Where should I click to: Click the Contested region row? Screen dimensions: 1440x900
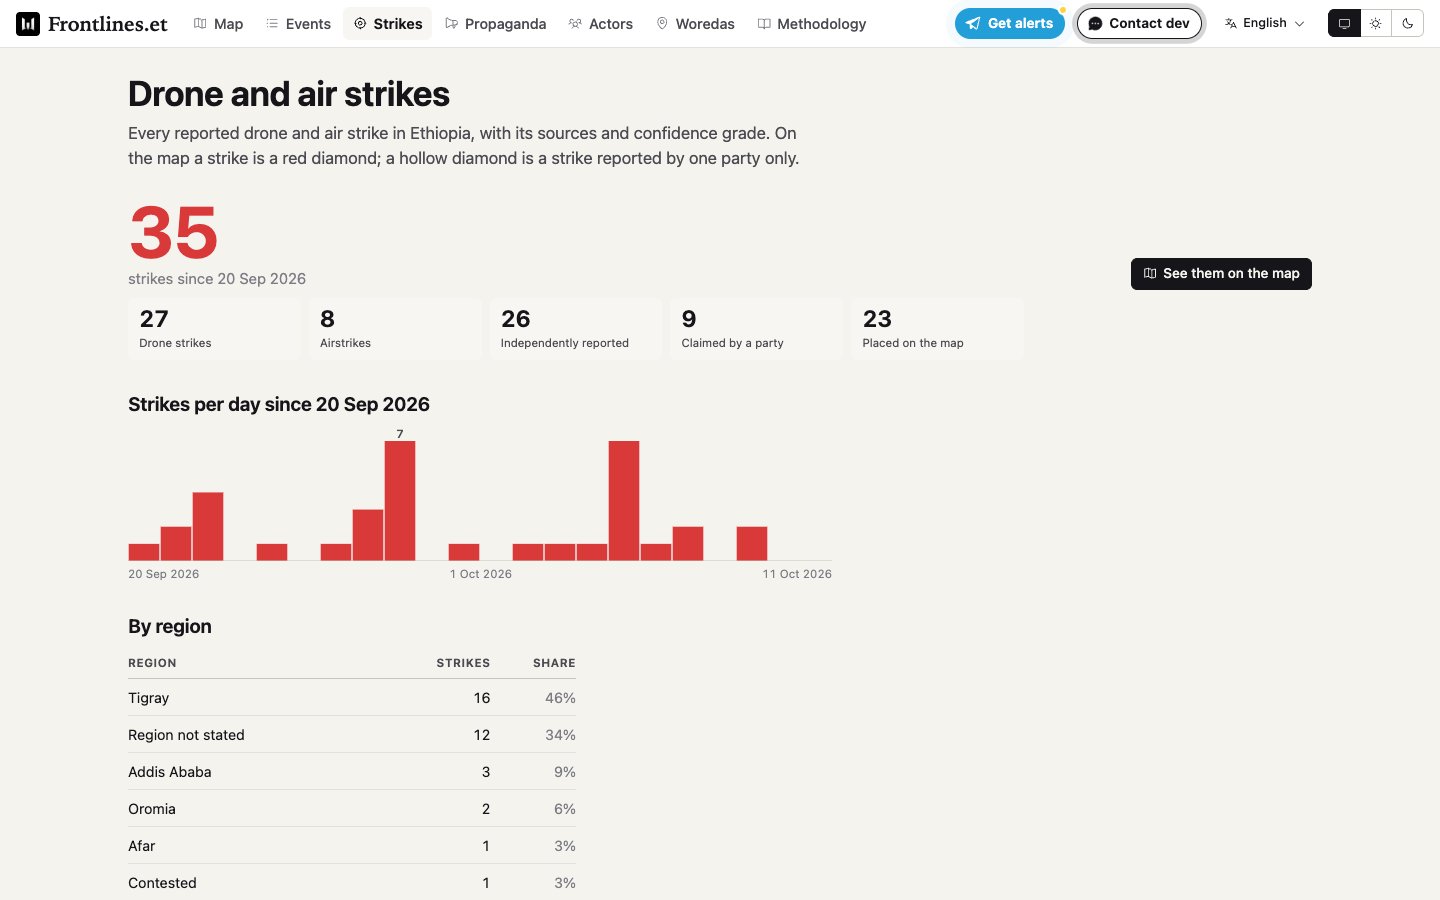tap(352, 883)
